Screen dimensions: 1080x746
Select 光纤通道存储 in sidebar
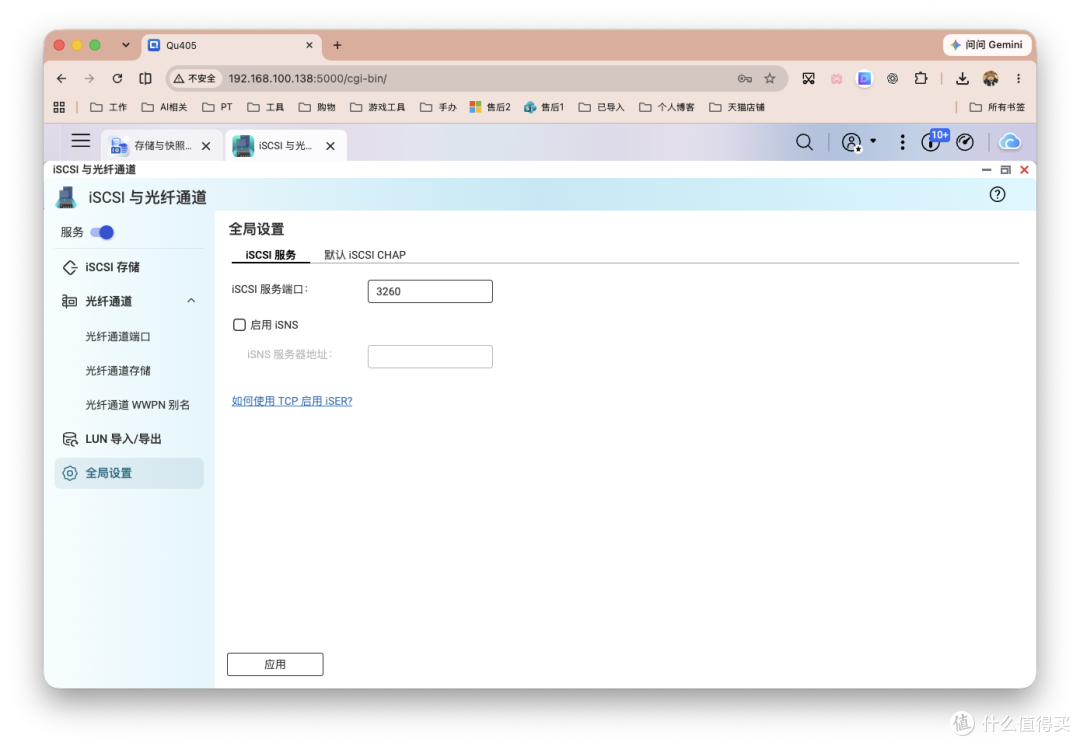coord(118,371)
